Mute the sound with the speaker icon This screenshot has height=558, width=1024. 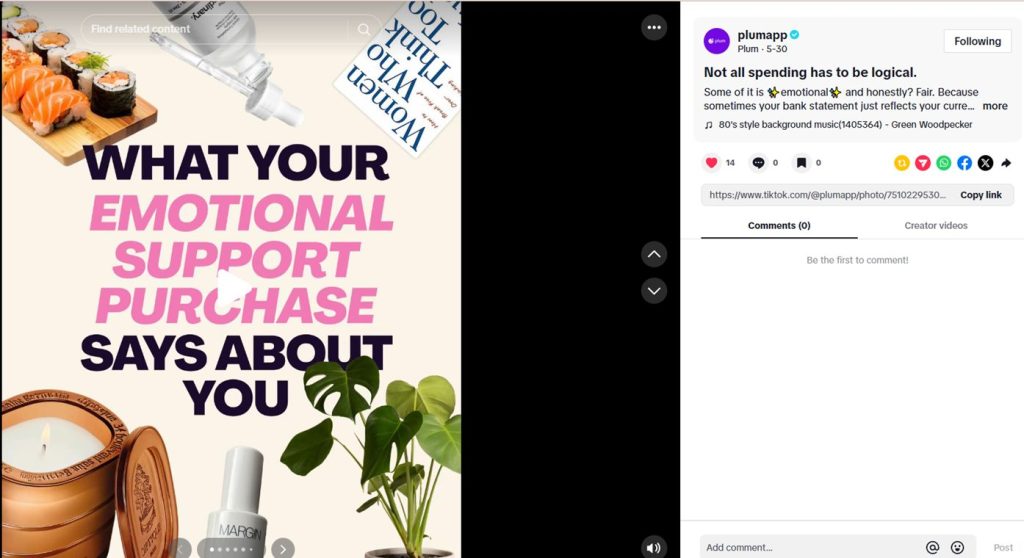click(654, 548)
